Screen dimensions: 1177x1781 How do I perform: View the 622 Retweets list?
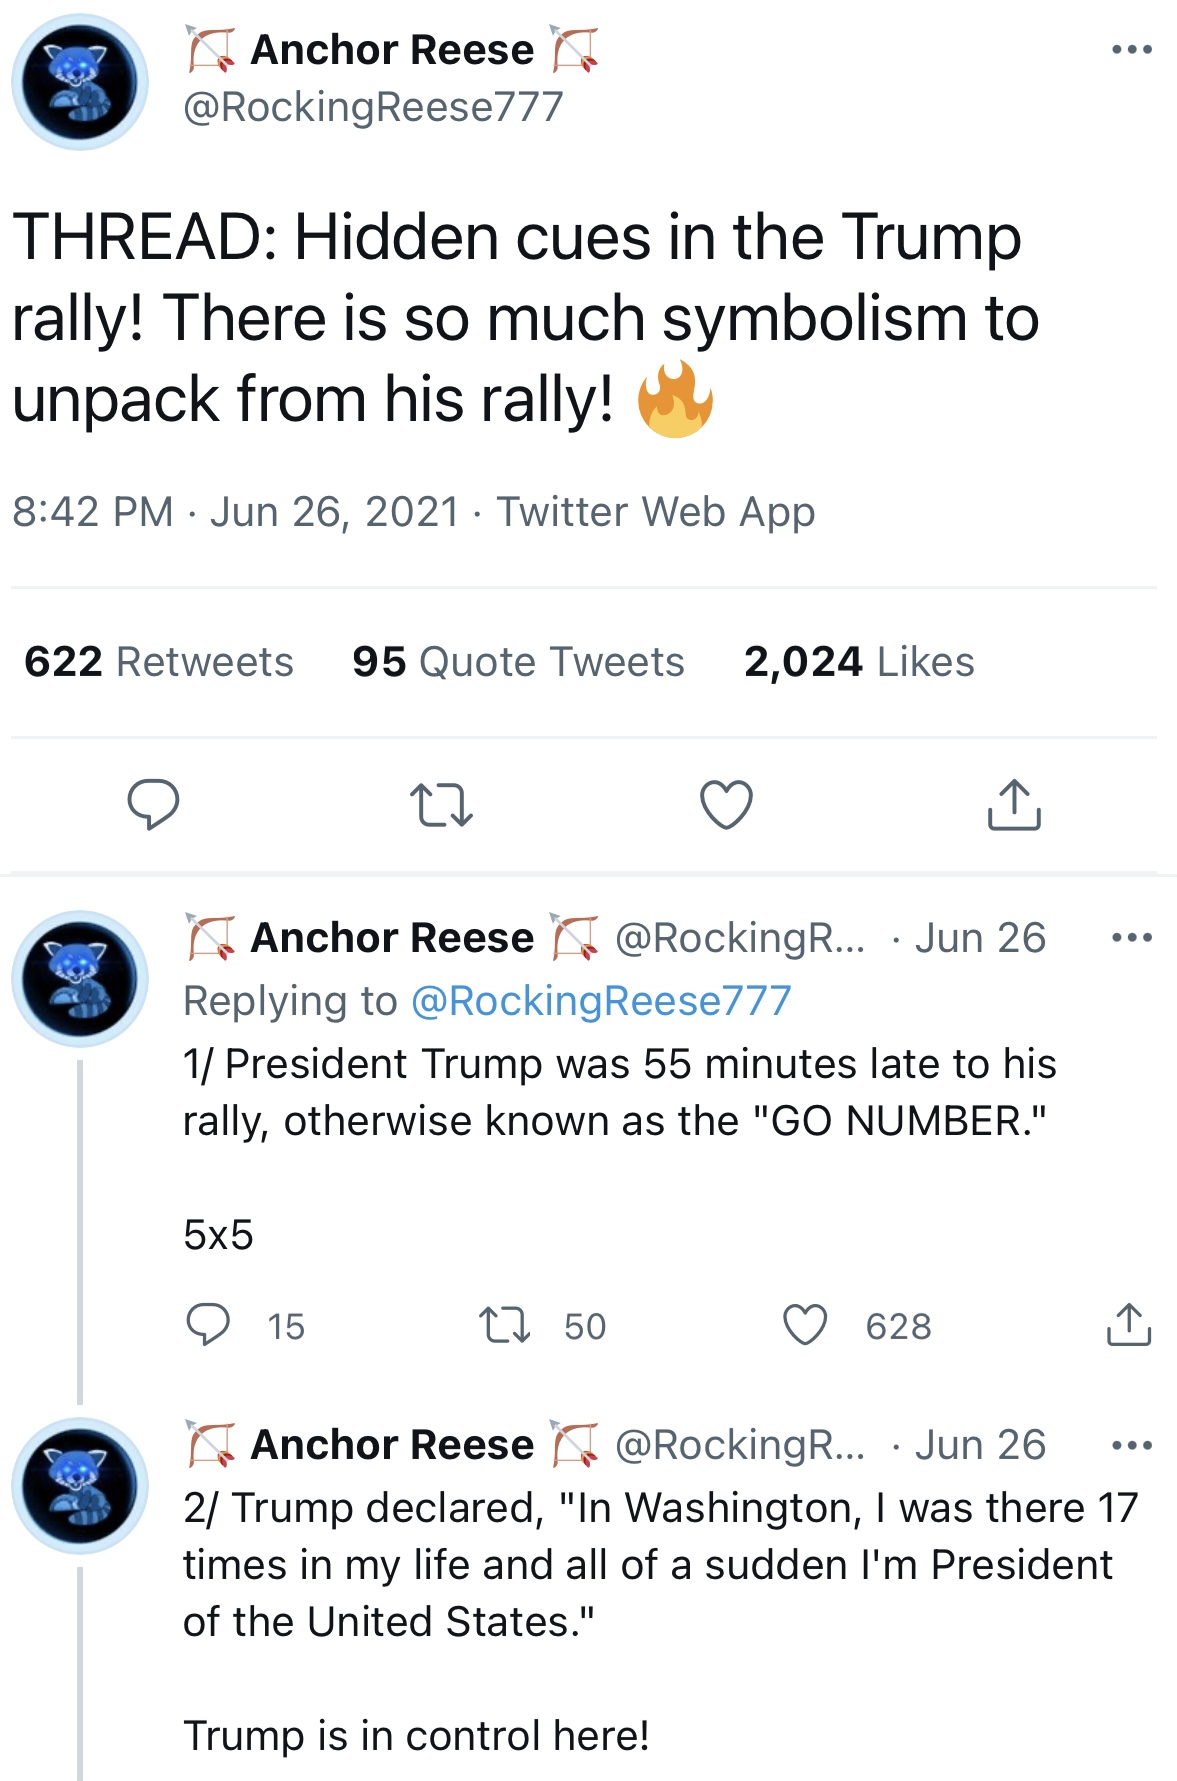coord(159,662)
